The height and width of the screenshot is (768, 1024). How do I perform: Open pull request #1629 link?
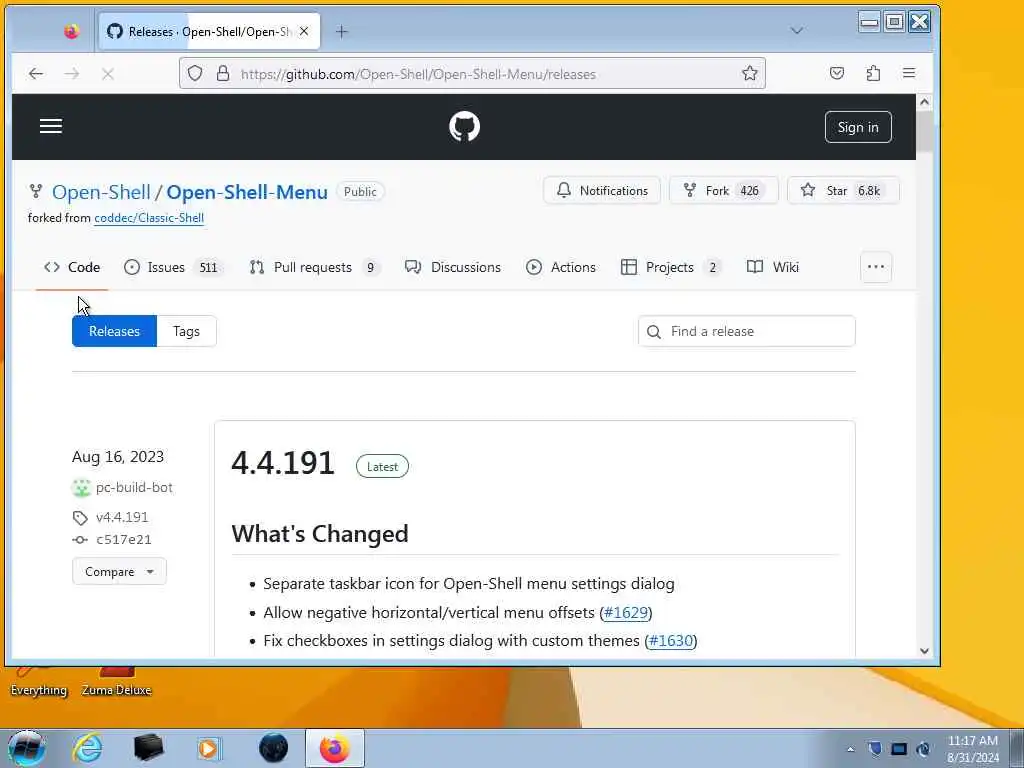click(626, 613)
